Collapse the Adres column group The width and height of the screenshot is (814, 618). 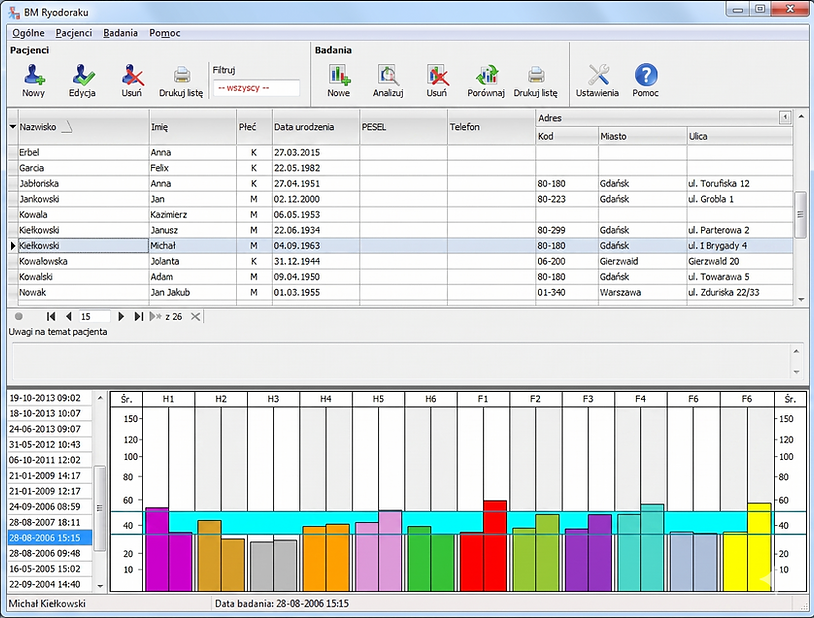[x=785, y=117]
